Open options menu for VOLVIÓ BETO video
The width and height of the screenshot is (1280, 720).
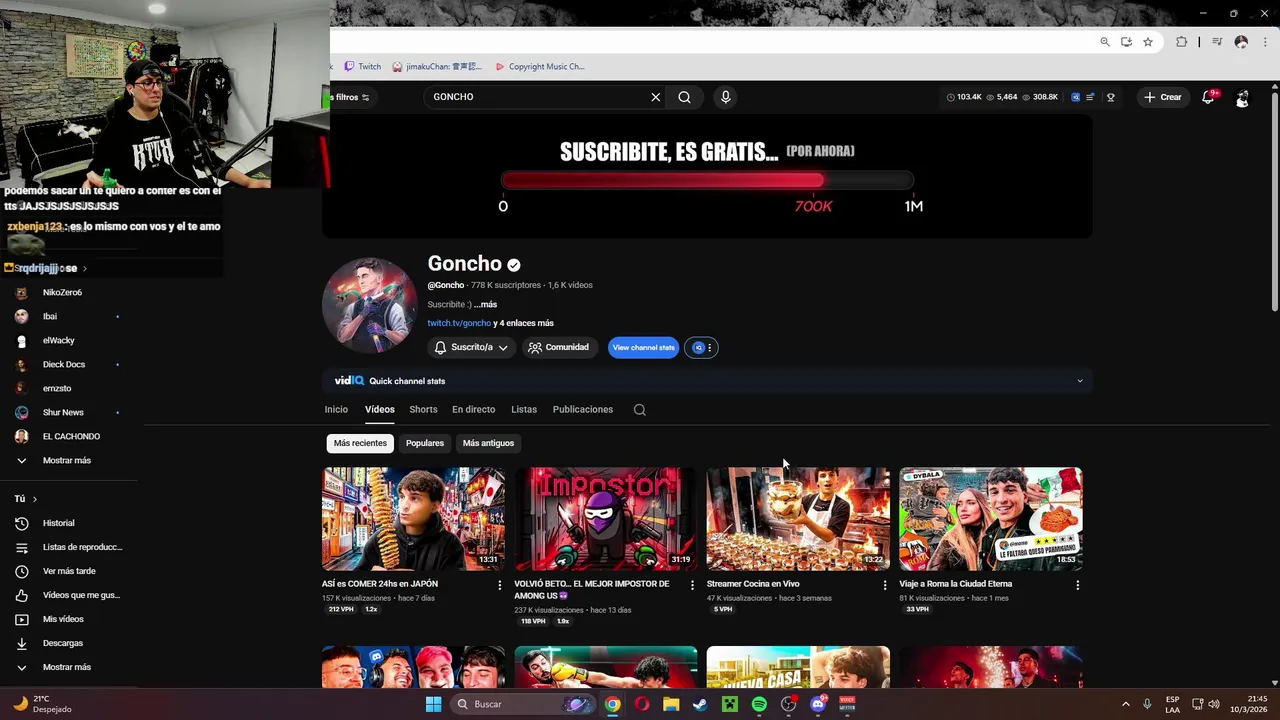692,585
